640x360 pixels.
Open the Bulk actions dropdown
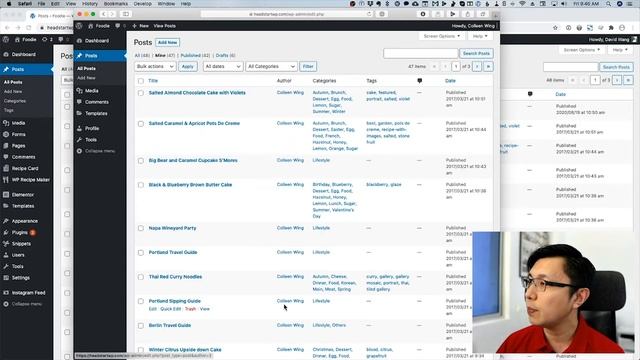(155, 67)
